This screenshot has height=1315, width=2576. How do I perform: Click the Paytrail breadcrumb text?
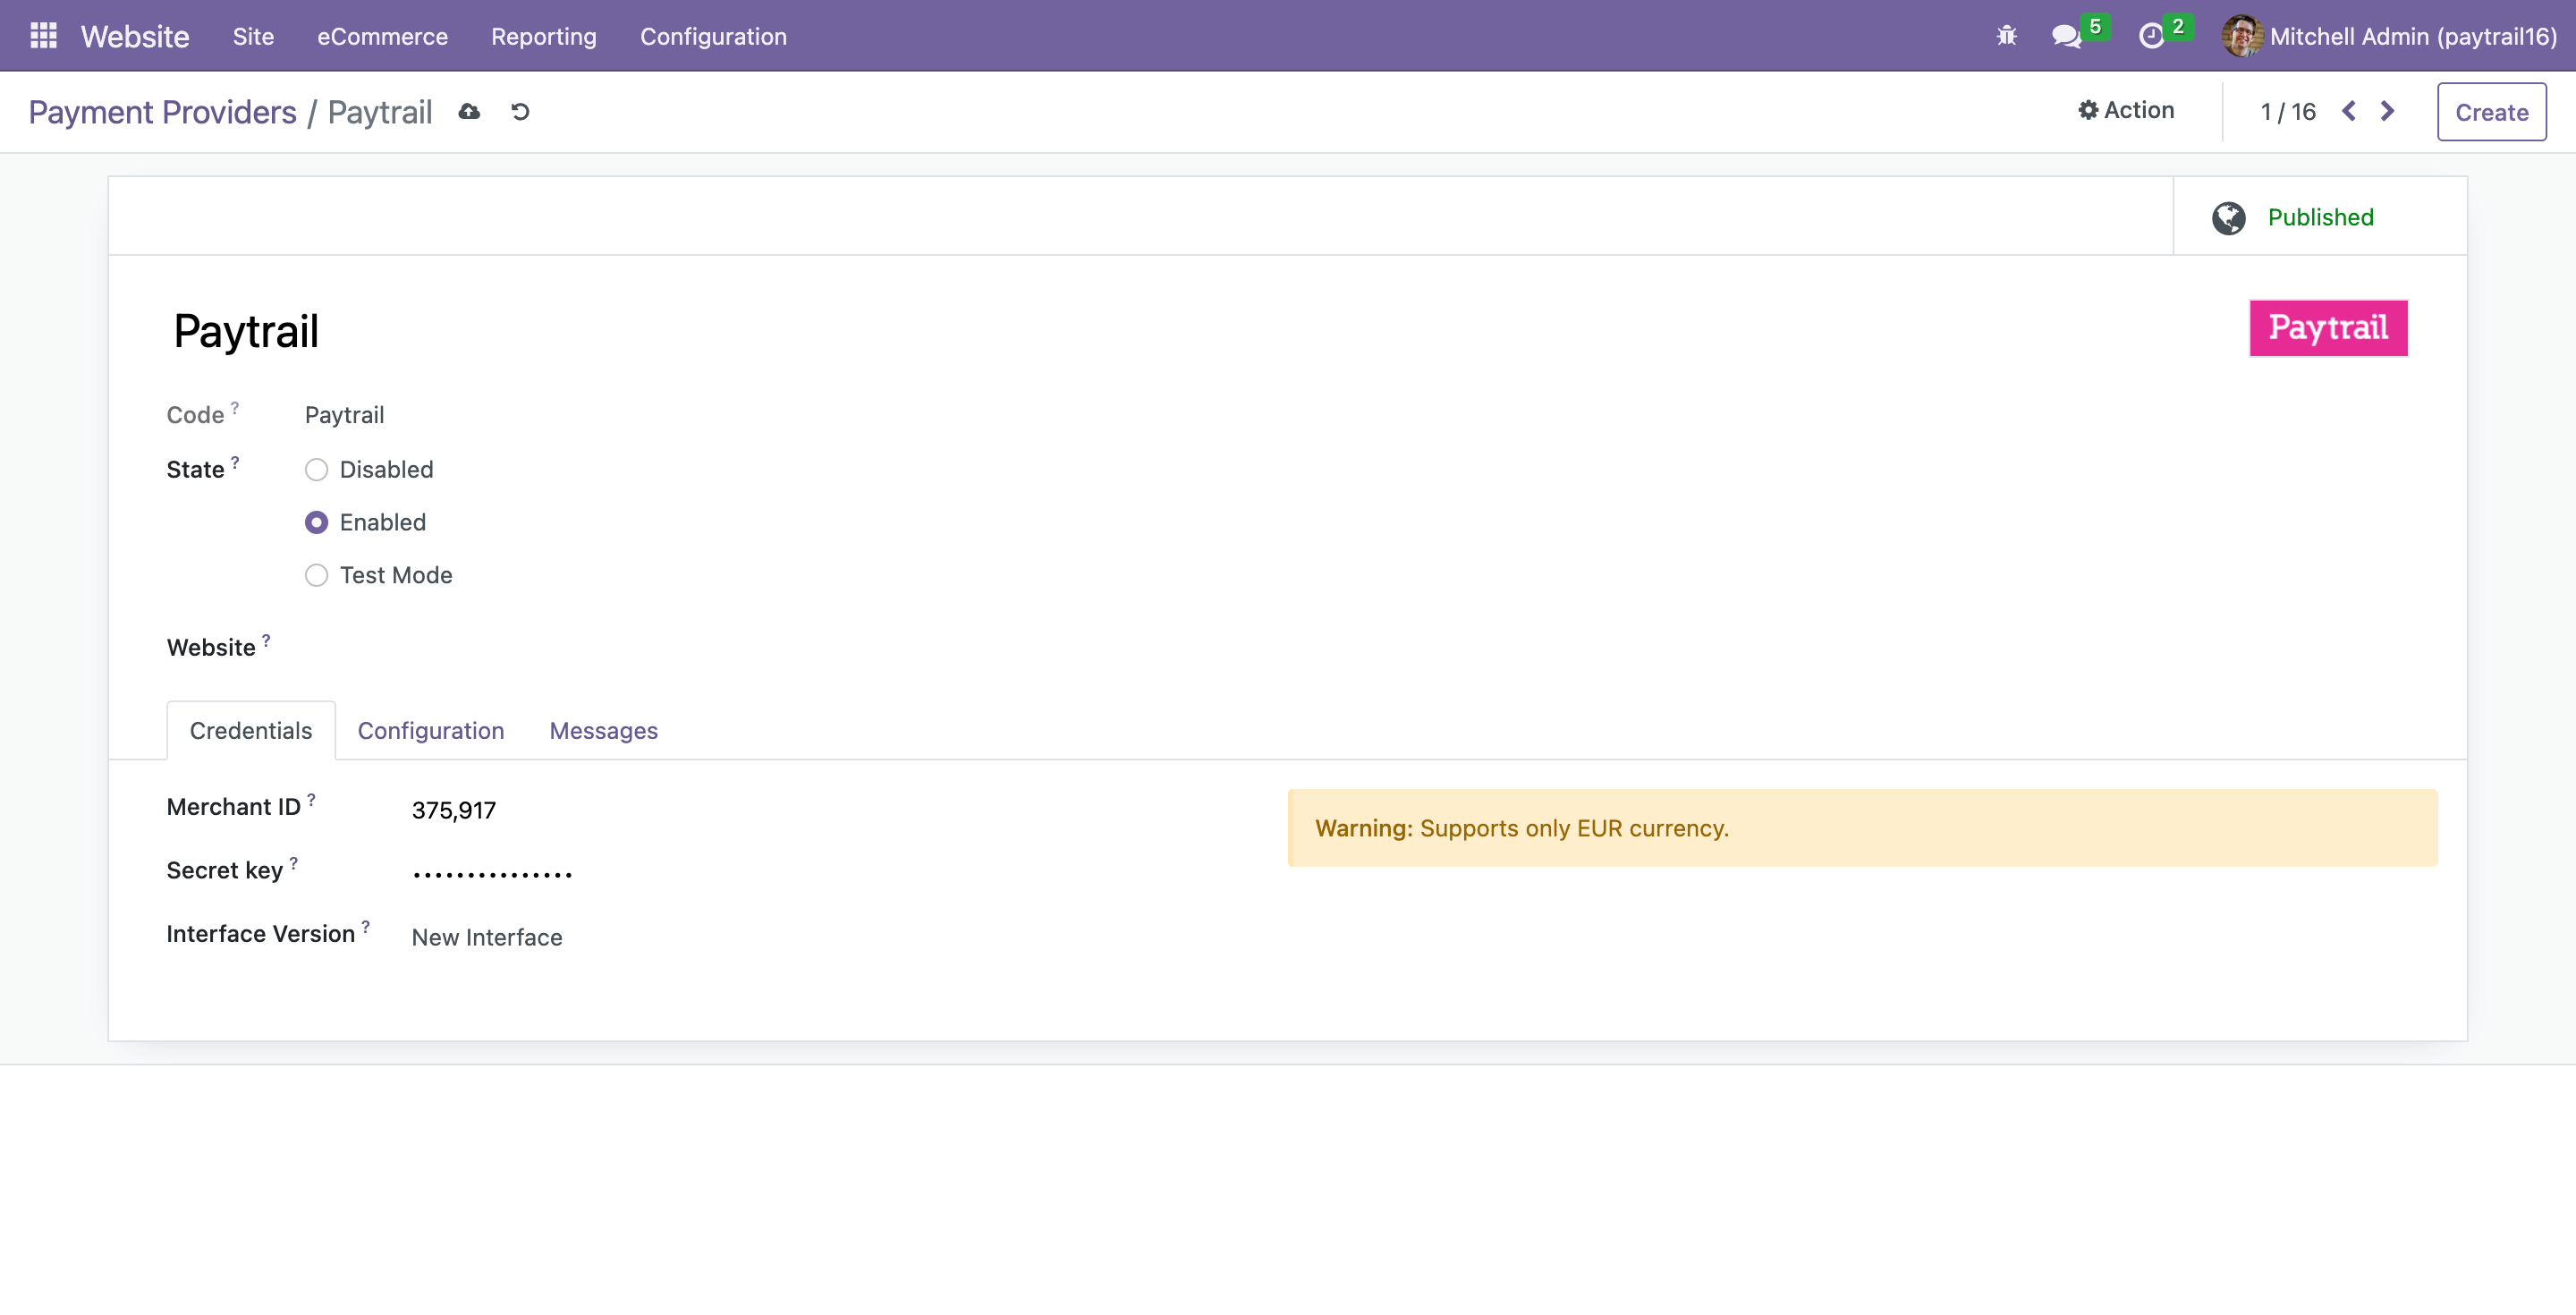380,112
